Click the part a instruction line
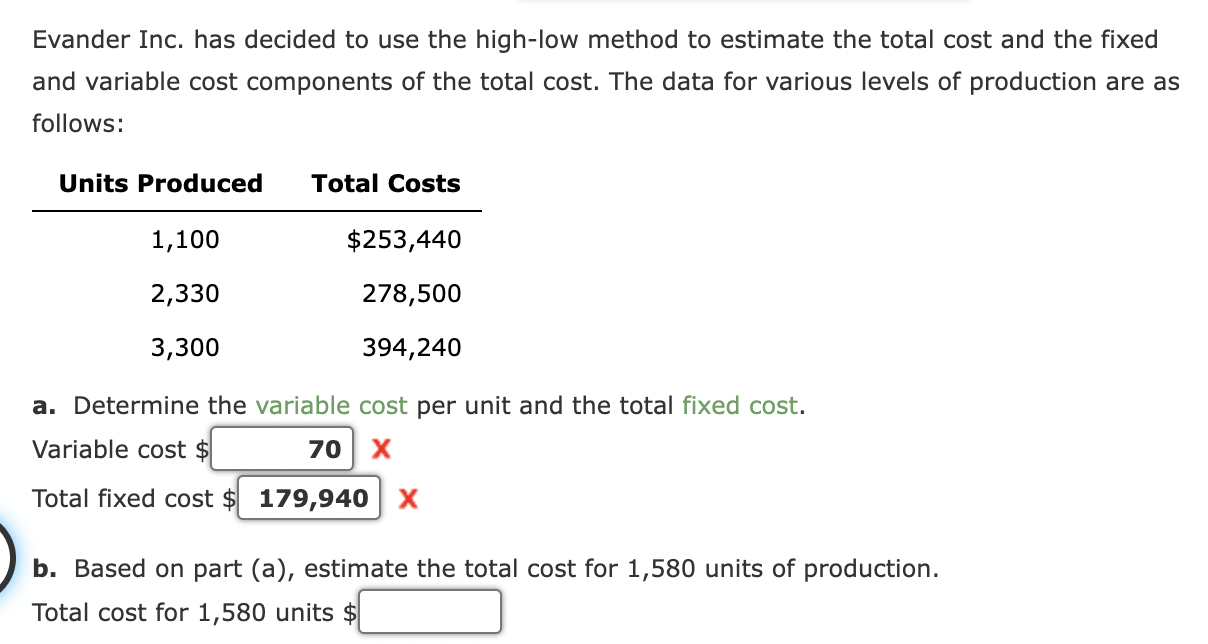The height and width of the screenshot is (644, 1208). (420, 405)
